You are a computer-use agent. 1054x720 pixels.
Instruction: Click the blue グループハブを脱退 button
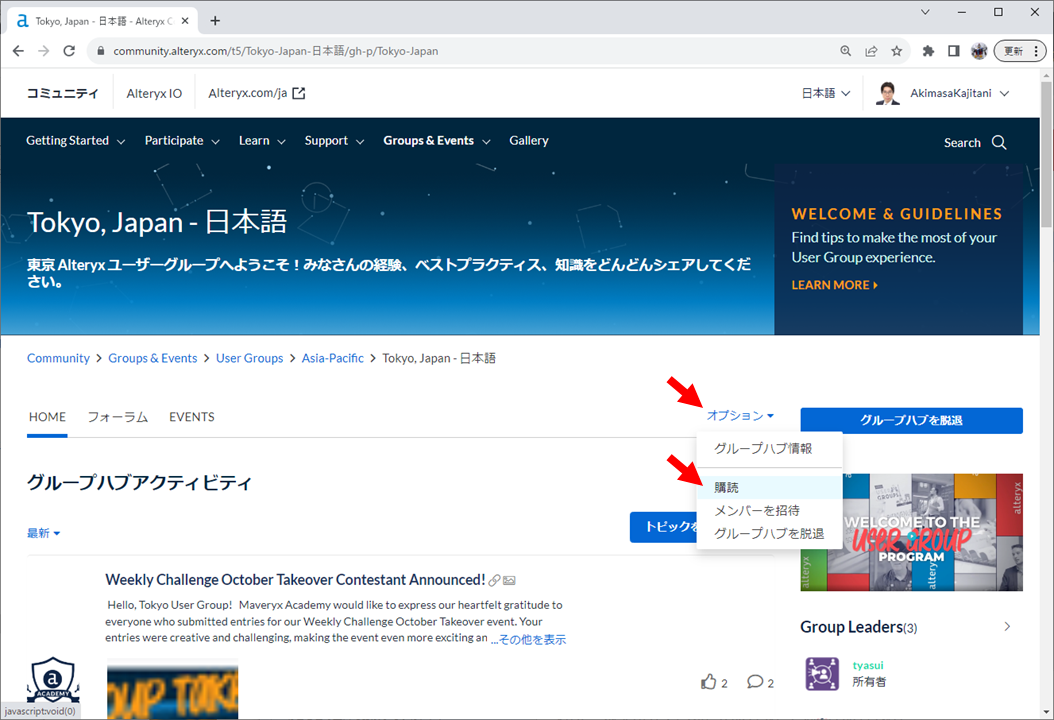pos(911,421)
